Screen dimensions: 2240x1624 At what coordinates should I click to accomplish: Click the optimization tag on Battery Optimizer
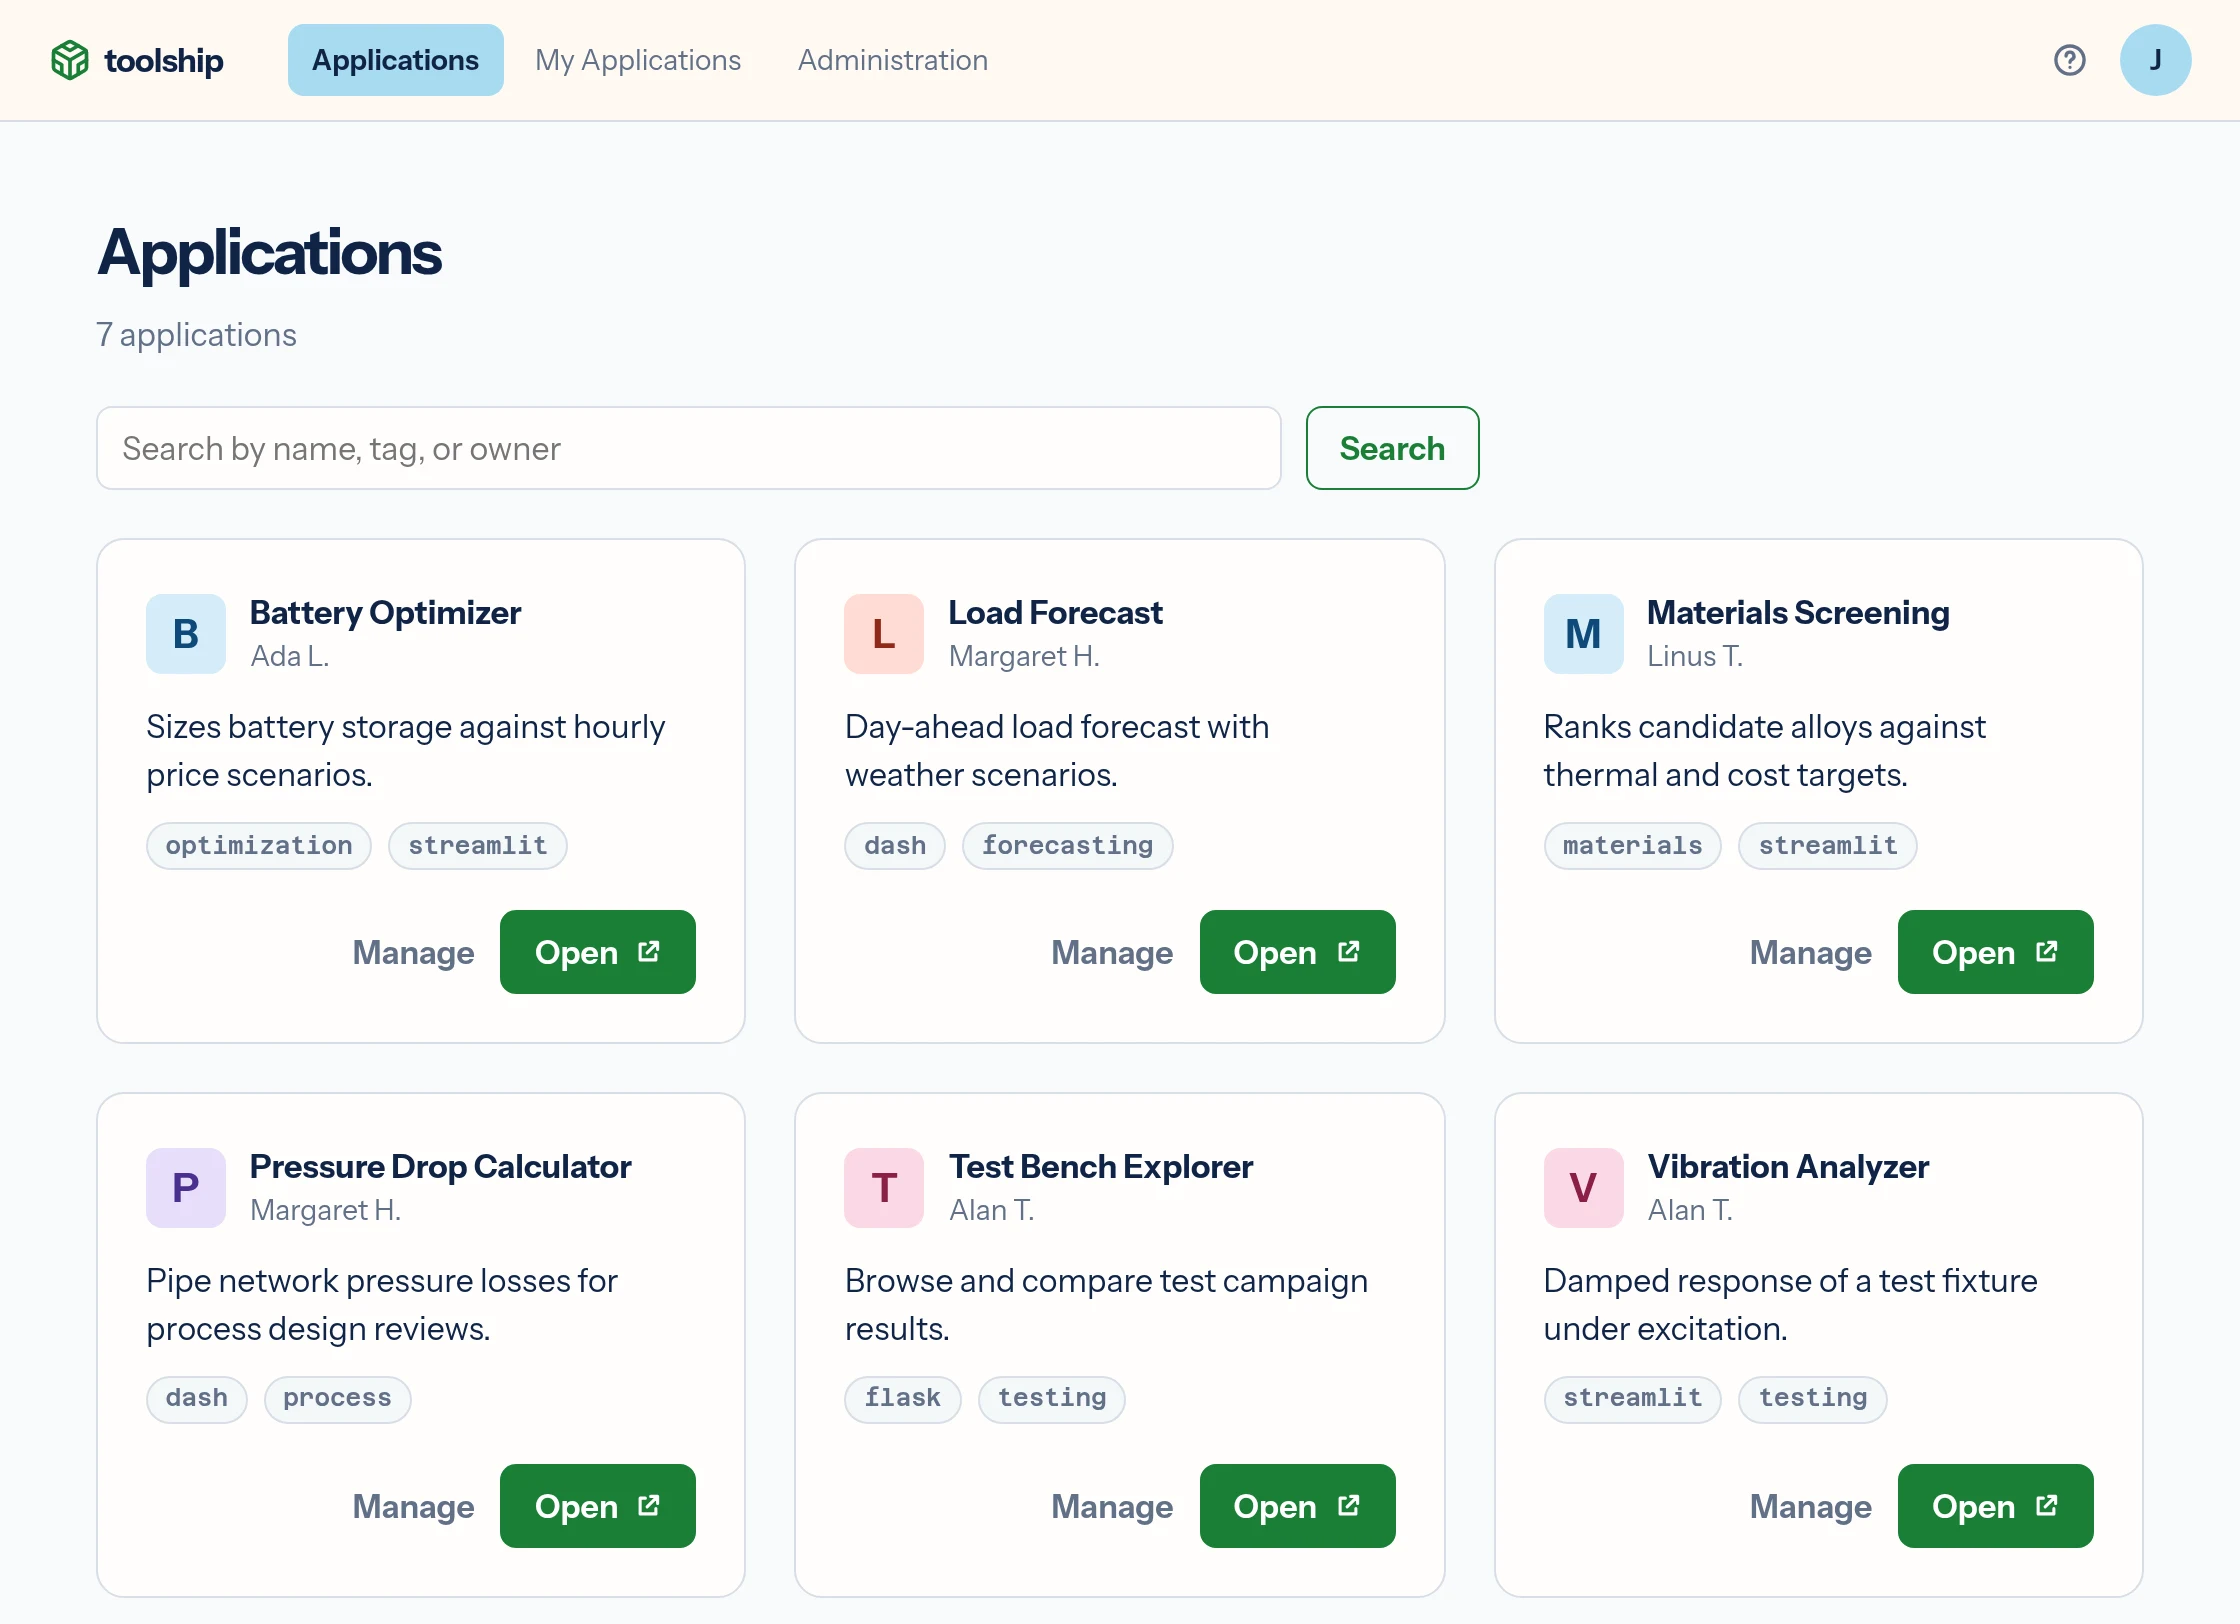(x=259, y=846)
